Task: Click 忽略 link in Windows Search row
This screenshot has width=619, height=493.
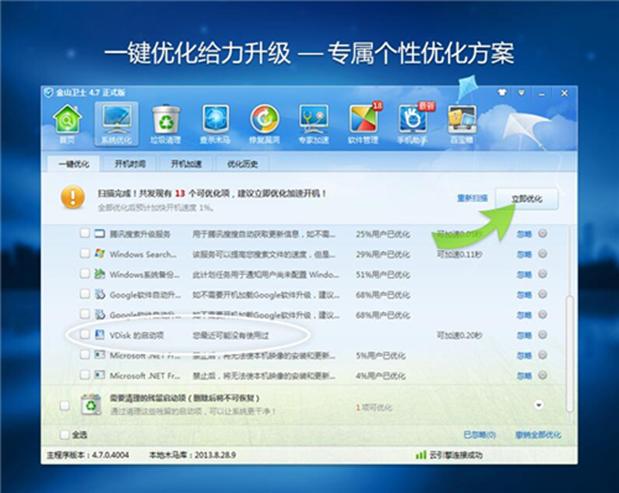Action: (524, 254)
